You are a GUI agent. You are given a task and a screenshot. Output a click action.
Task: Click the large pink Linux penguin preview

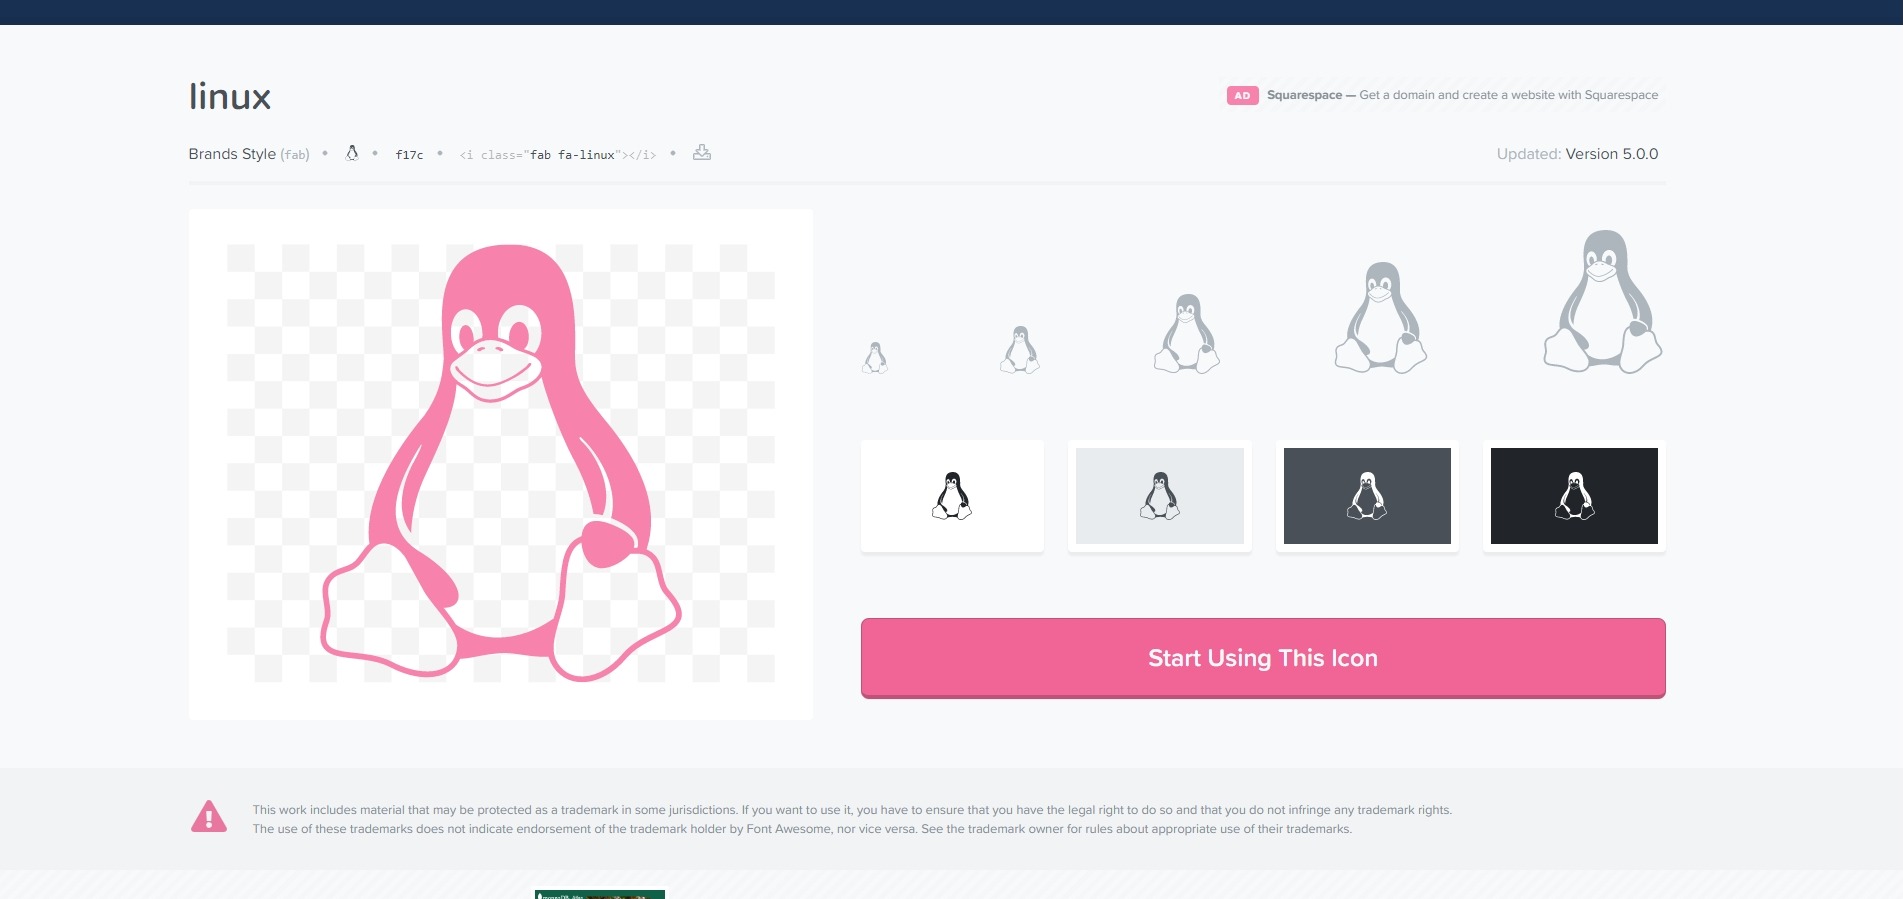(500, 463)
